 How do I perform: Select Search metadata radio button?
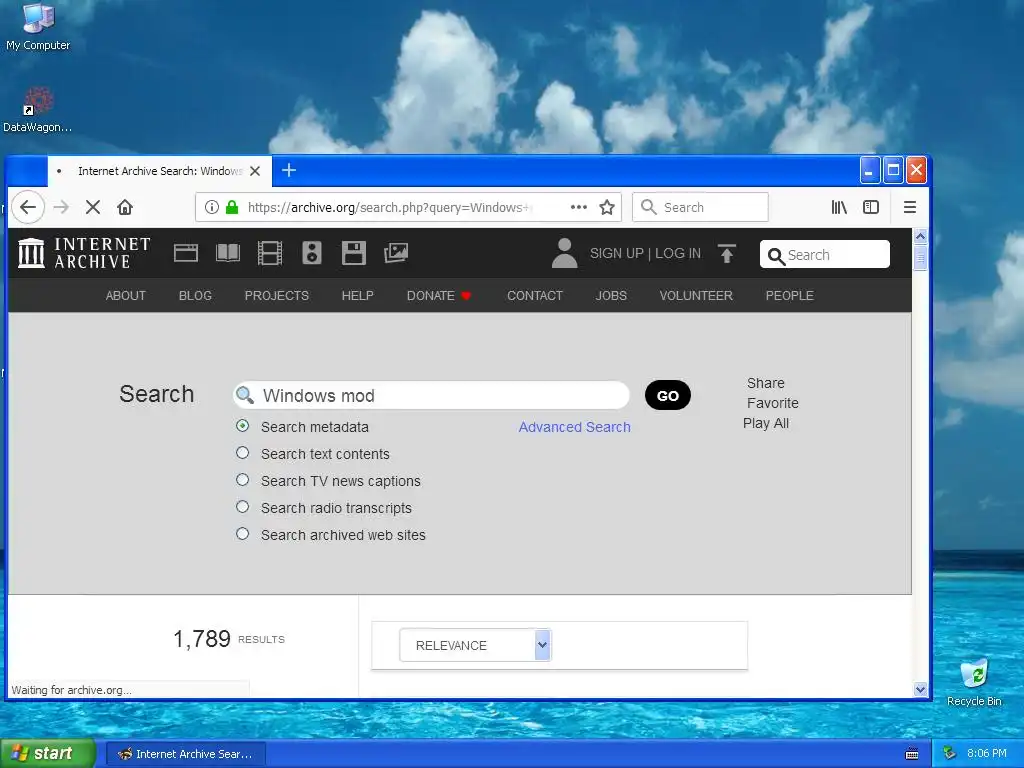point(242,426)
